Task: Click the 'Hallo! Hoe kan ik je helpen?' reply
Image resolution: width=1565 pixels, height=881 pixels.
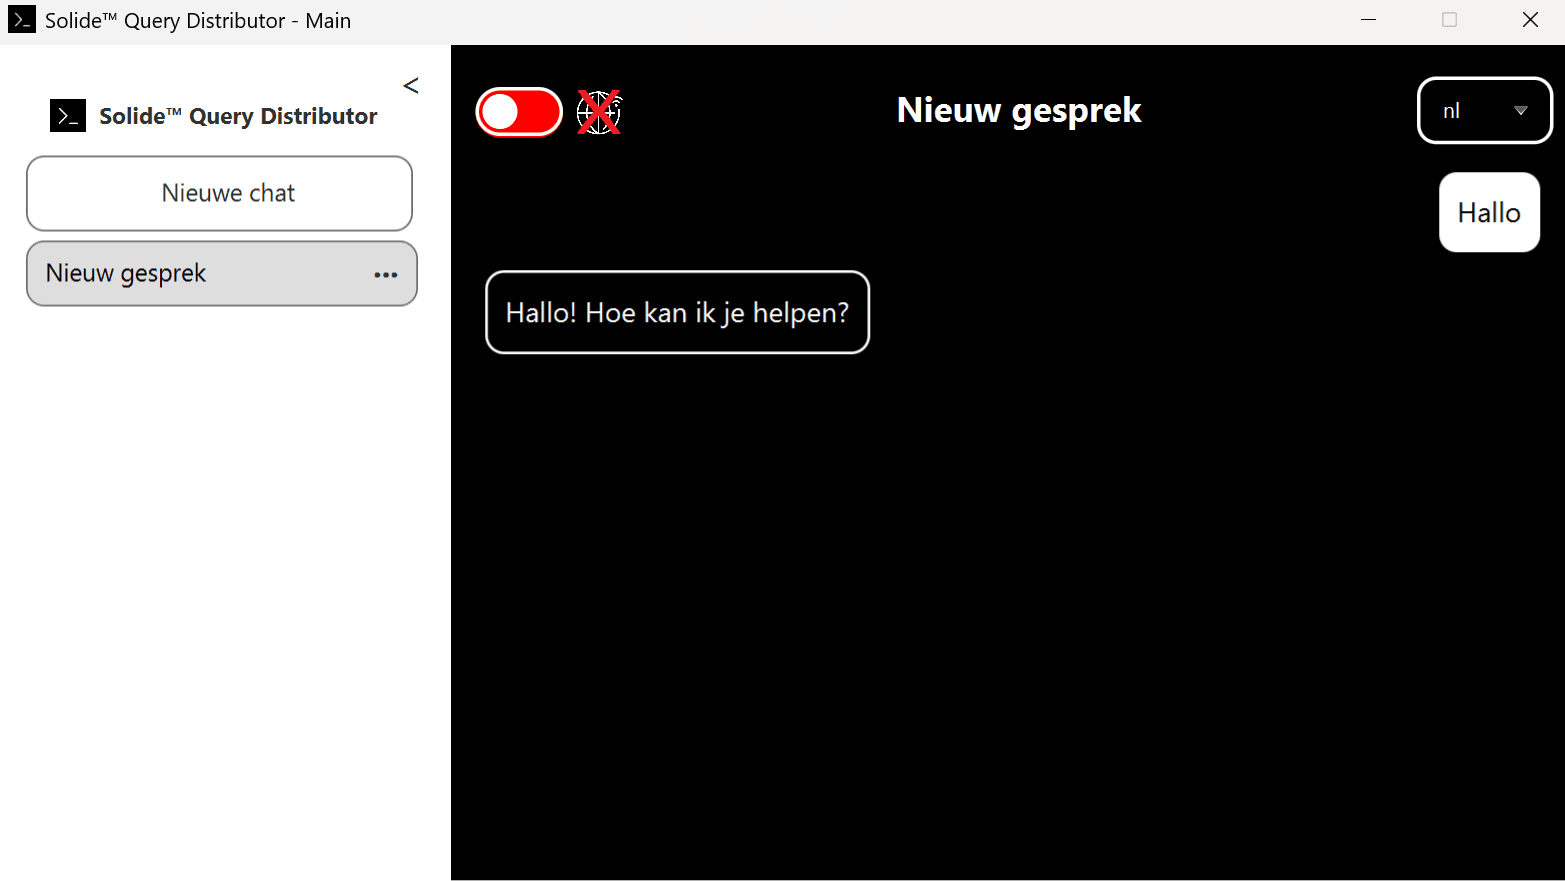Action: tap(677, 312)
